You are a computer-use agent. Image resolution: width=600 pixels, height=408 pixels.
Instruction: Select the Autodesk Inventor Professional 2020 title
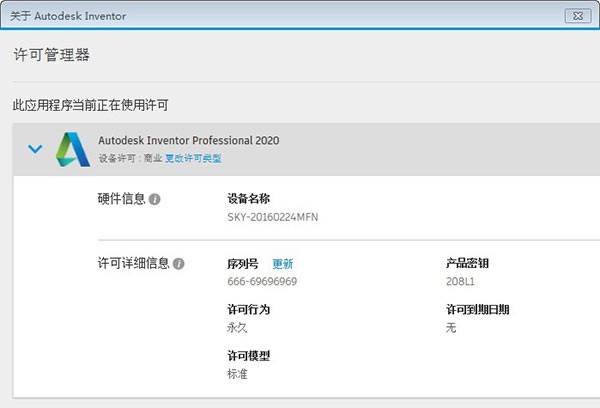[189, 140]
